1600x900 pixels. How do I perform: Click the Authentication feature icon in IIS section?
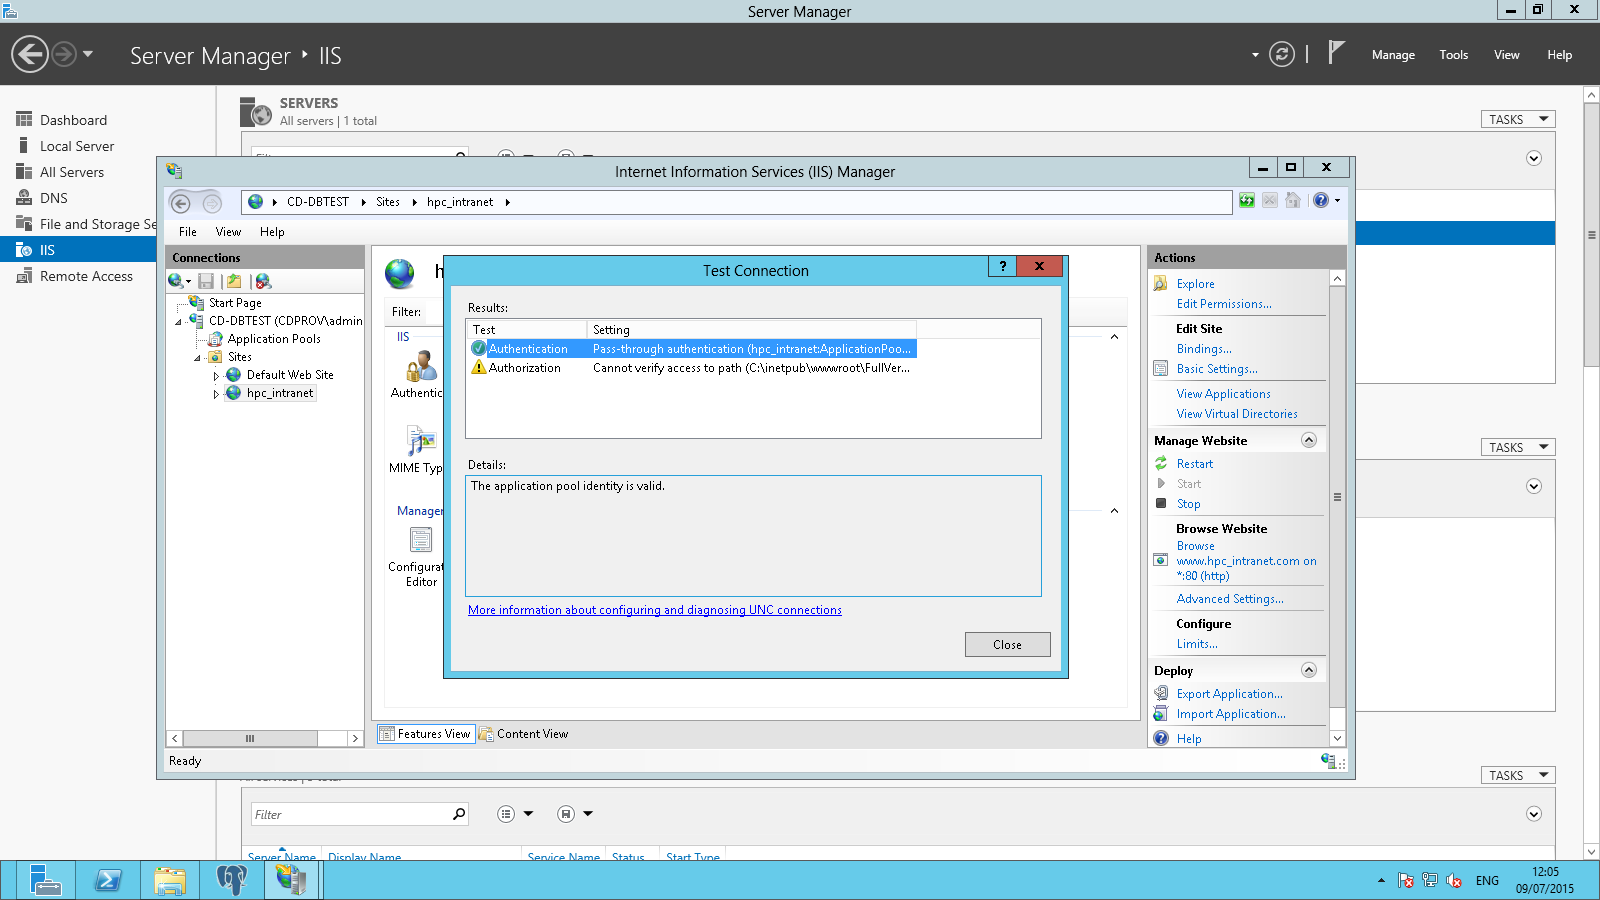[x=421, y=366]
